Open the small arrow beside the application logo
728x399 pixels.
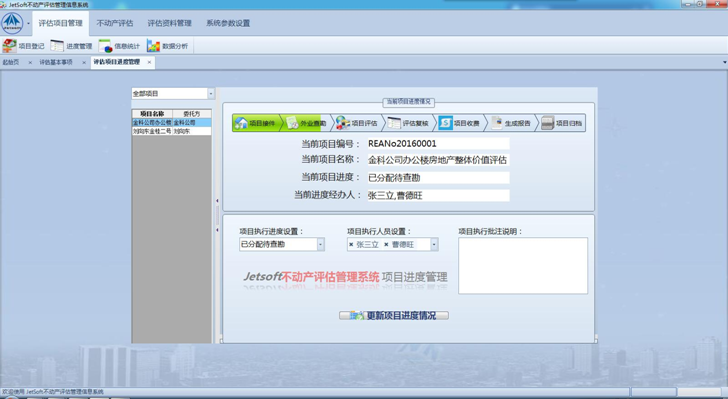[28, 23]
